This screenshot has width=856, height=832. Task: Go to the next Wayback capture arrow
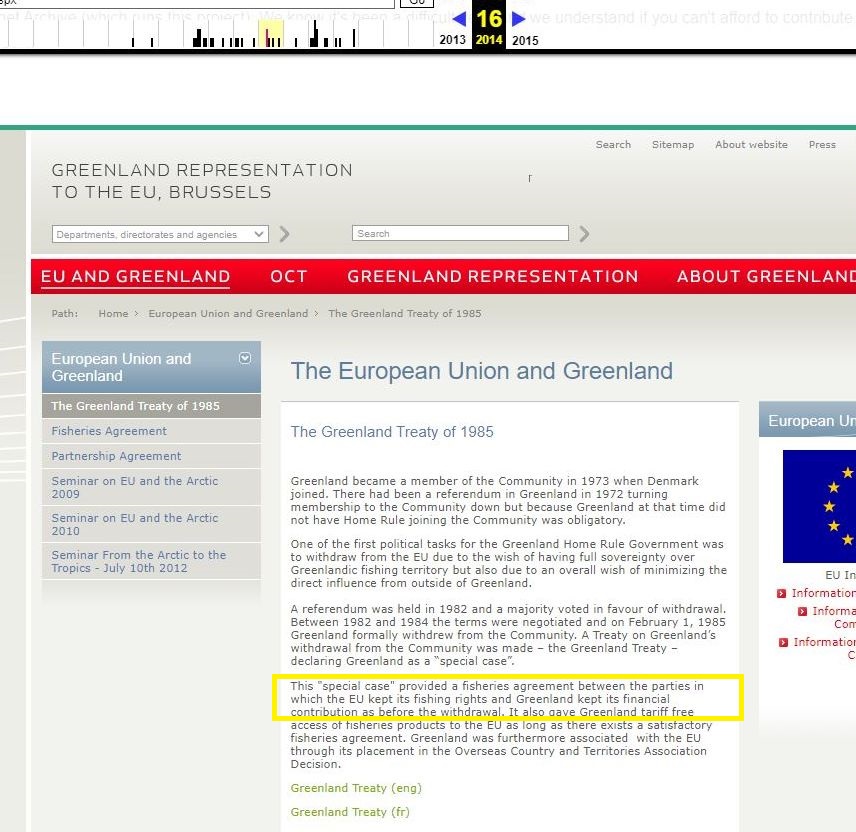518,19
